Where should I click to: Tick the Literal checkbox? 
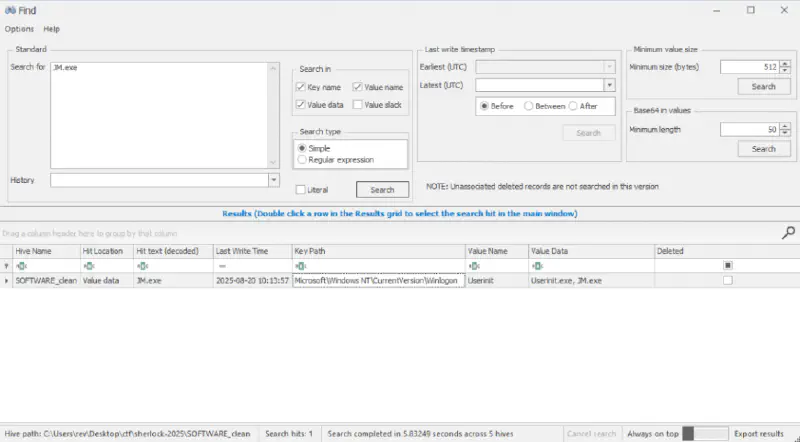point(301,189)
